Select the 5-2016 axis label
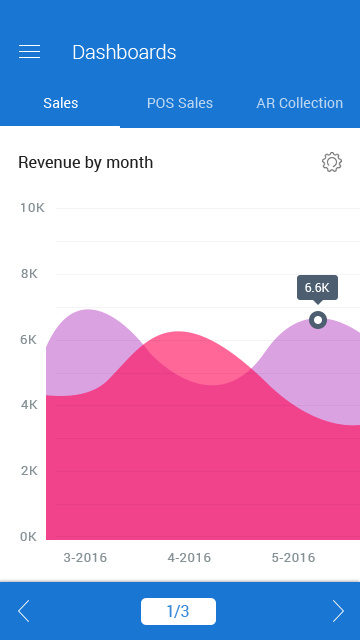360x640 pixels. click(293, 558)
